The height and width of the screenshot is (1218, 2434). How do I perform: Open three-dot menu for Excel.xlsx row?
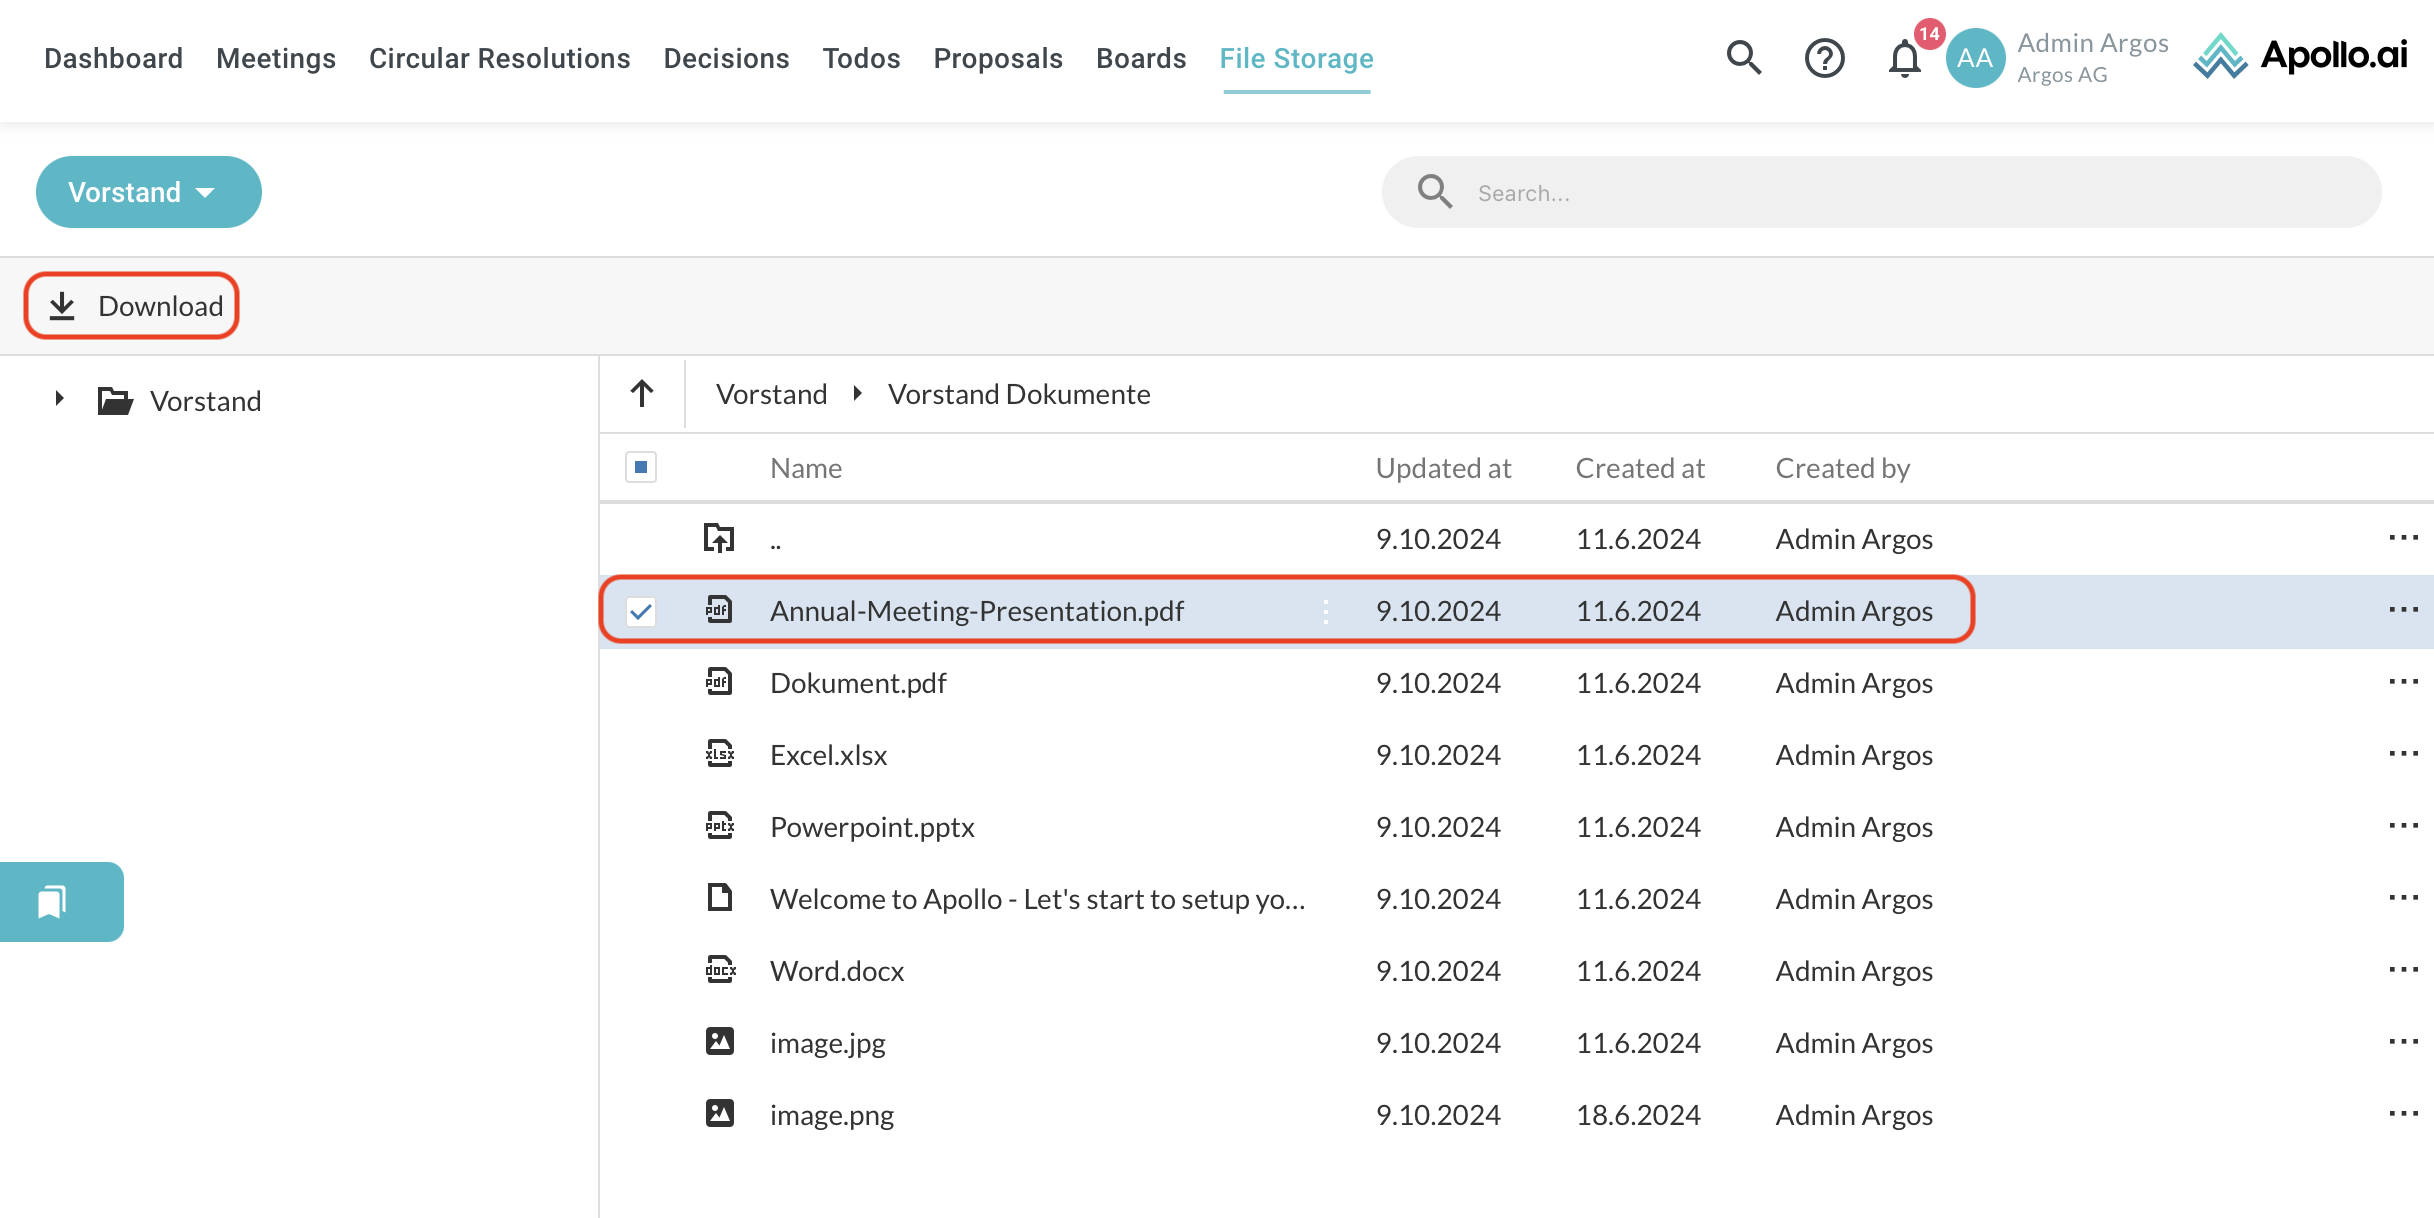pos(2402,754)
